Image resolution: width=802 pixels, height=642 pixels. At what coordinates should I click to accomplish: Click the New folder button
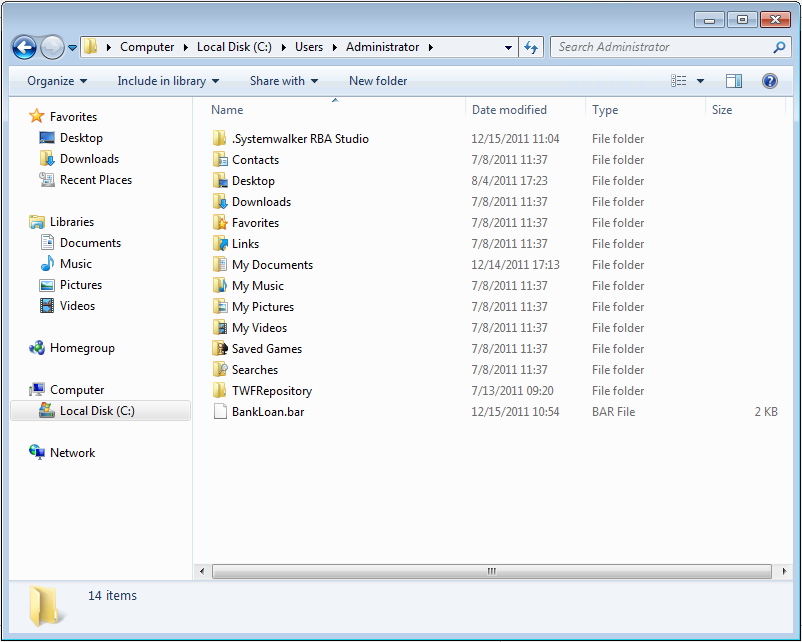378,81
